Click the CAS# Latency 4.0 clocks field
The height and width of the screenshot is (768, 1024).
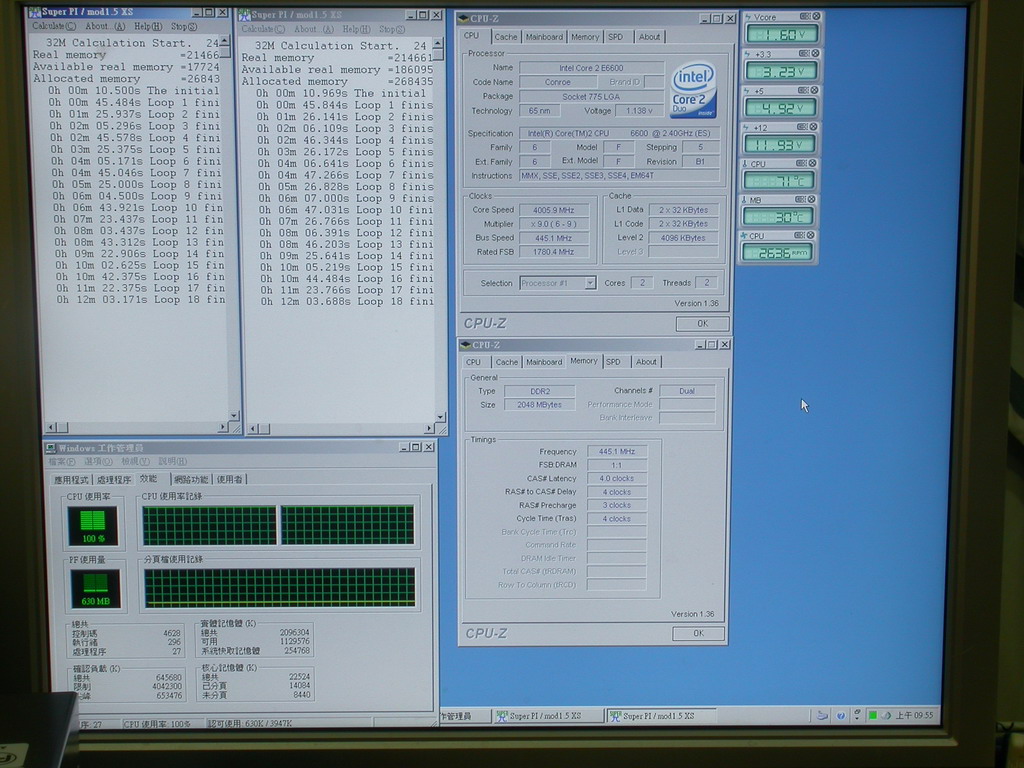[616, 478]
